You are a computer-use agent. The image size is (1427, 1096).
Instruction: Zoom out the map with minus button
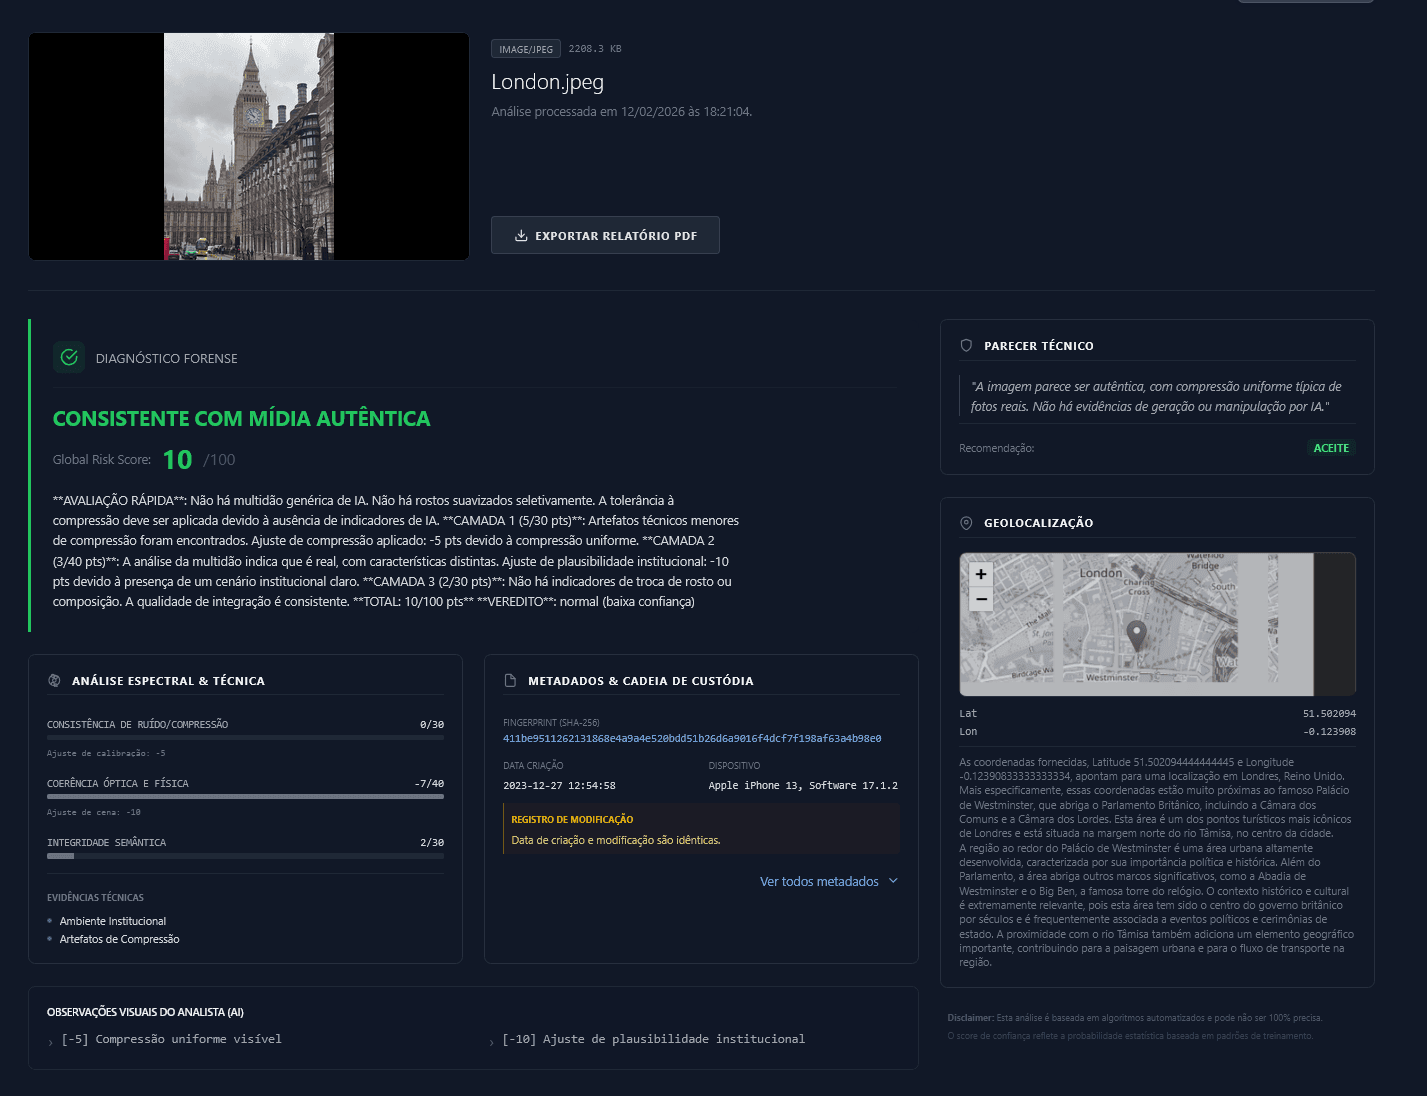pyautogui.click(x=981, y=599)
